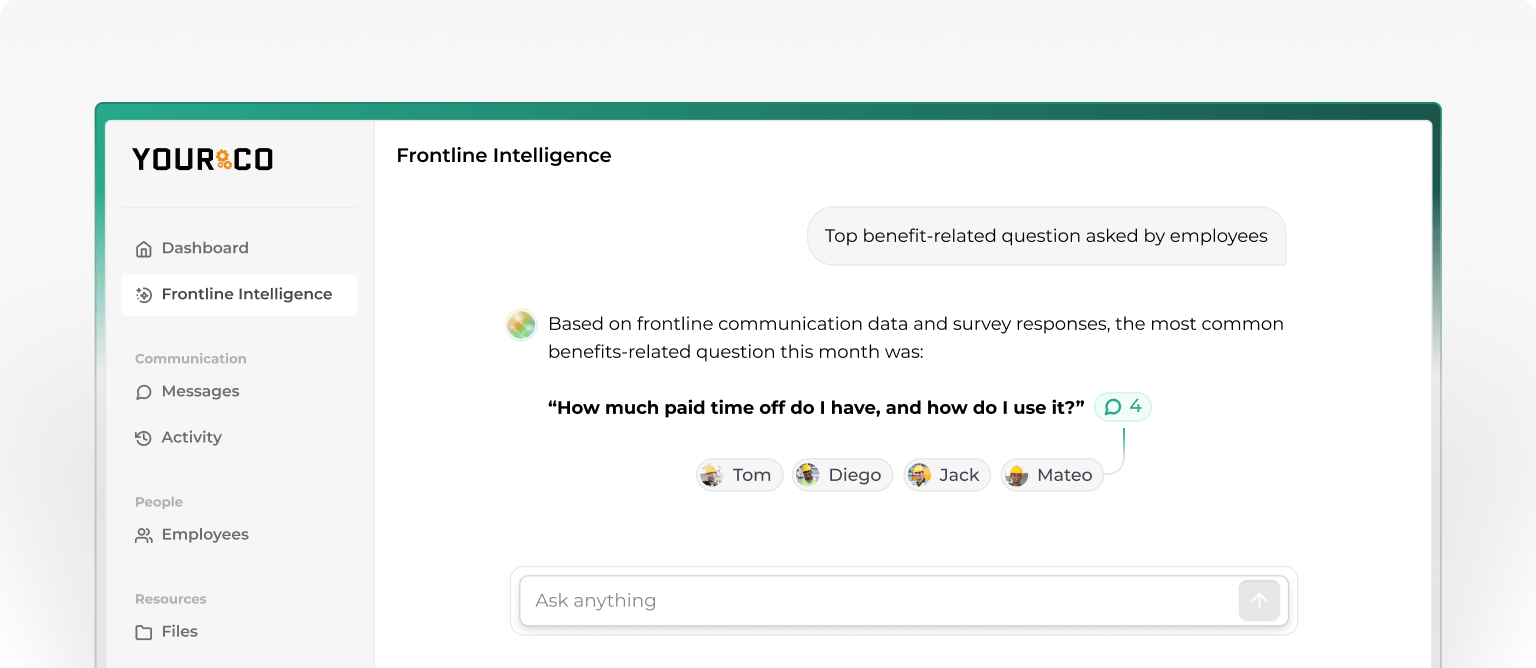Open Files using the folder icon
Viewport: 1536px width, 668px height.
click(x=143, y=631)
